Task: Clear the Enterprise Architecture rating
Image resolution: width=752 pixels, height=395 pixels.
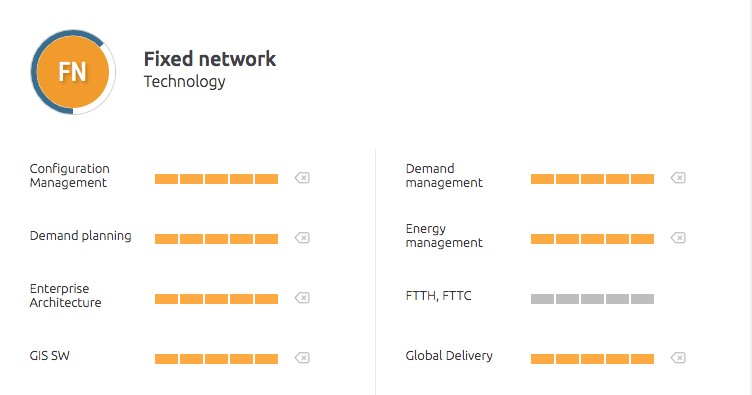Action: pos(302,298)
